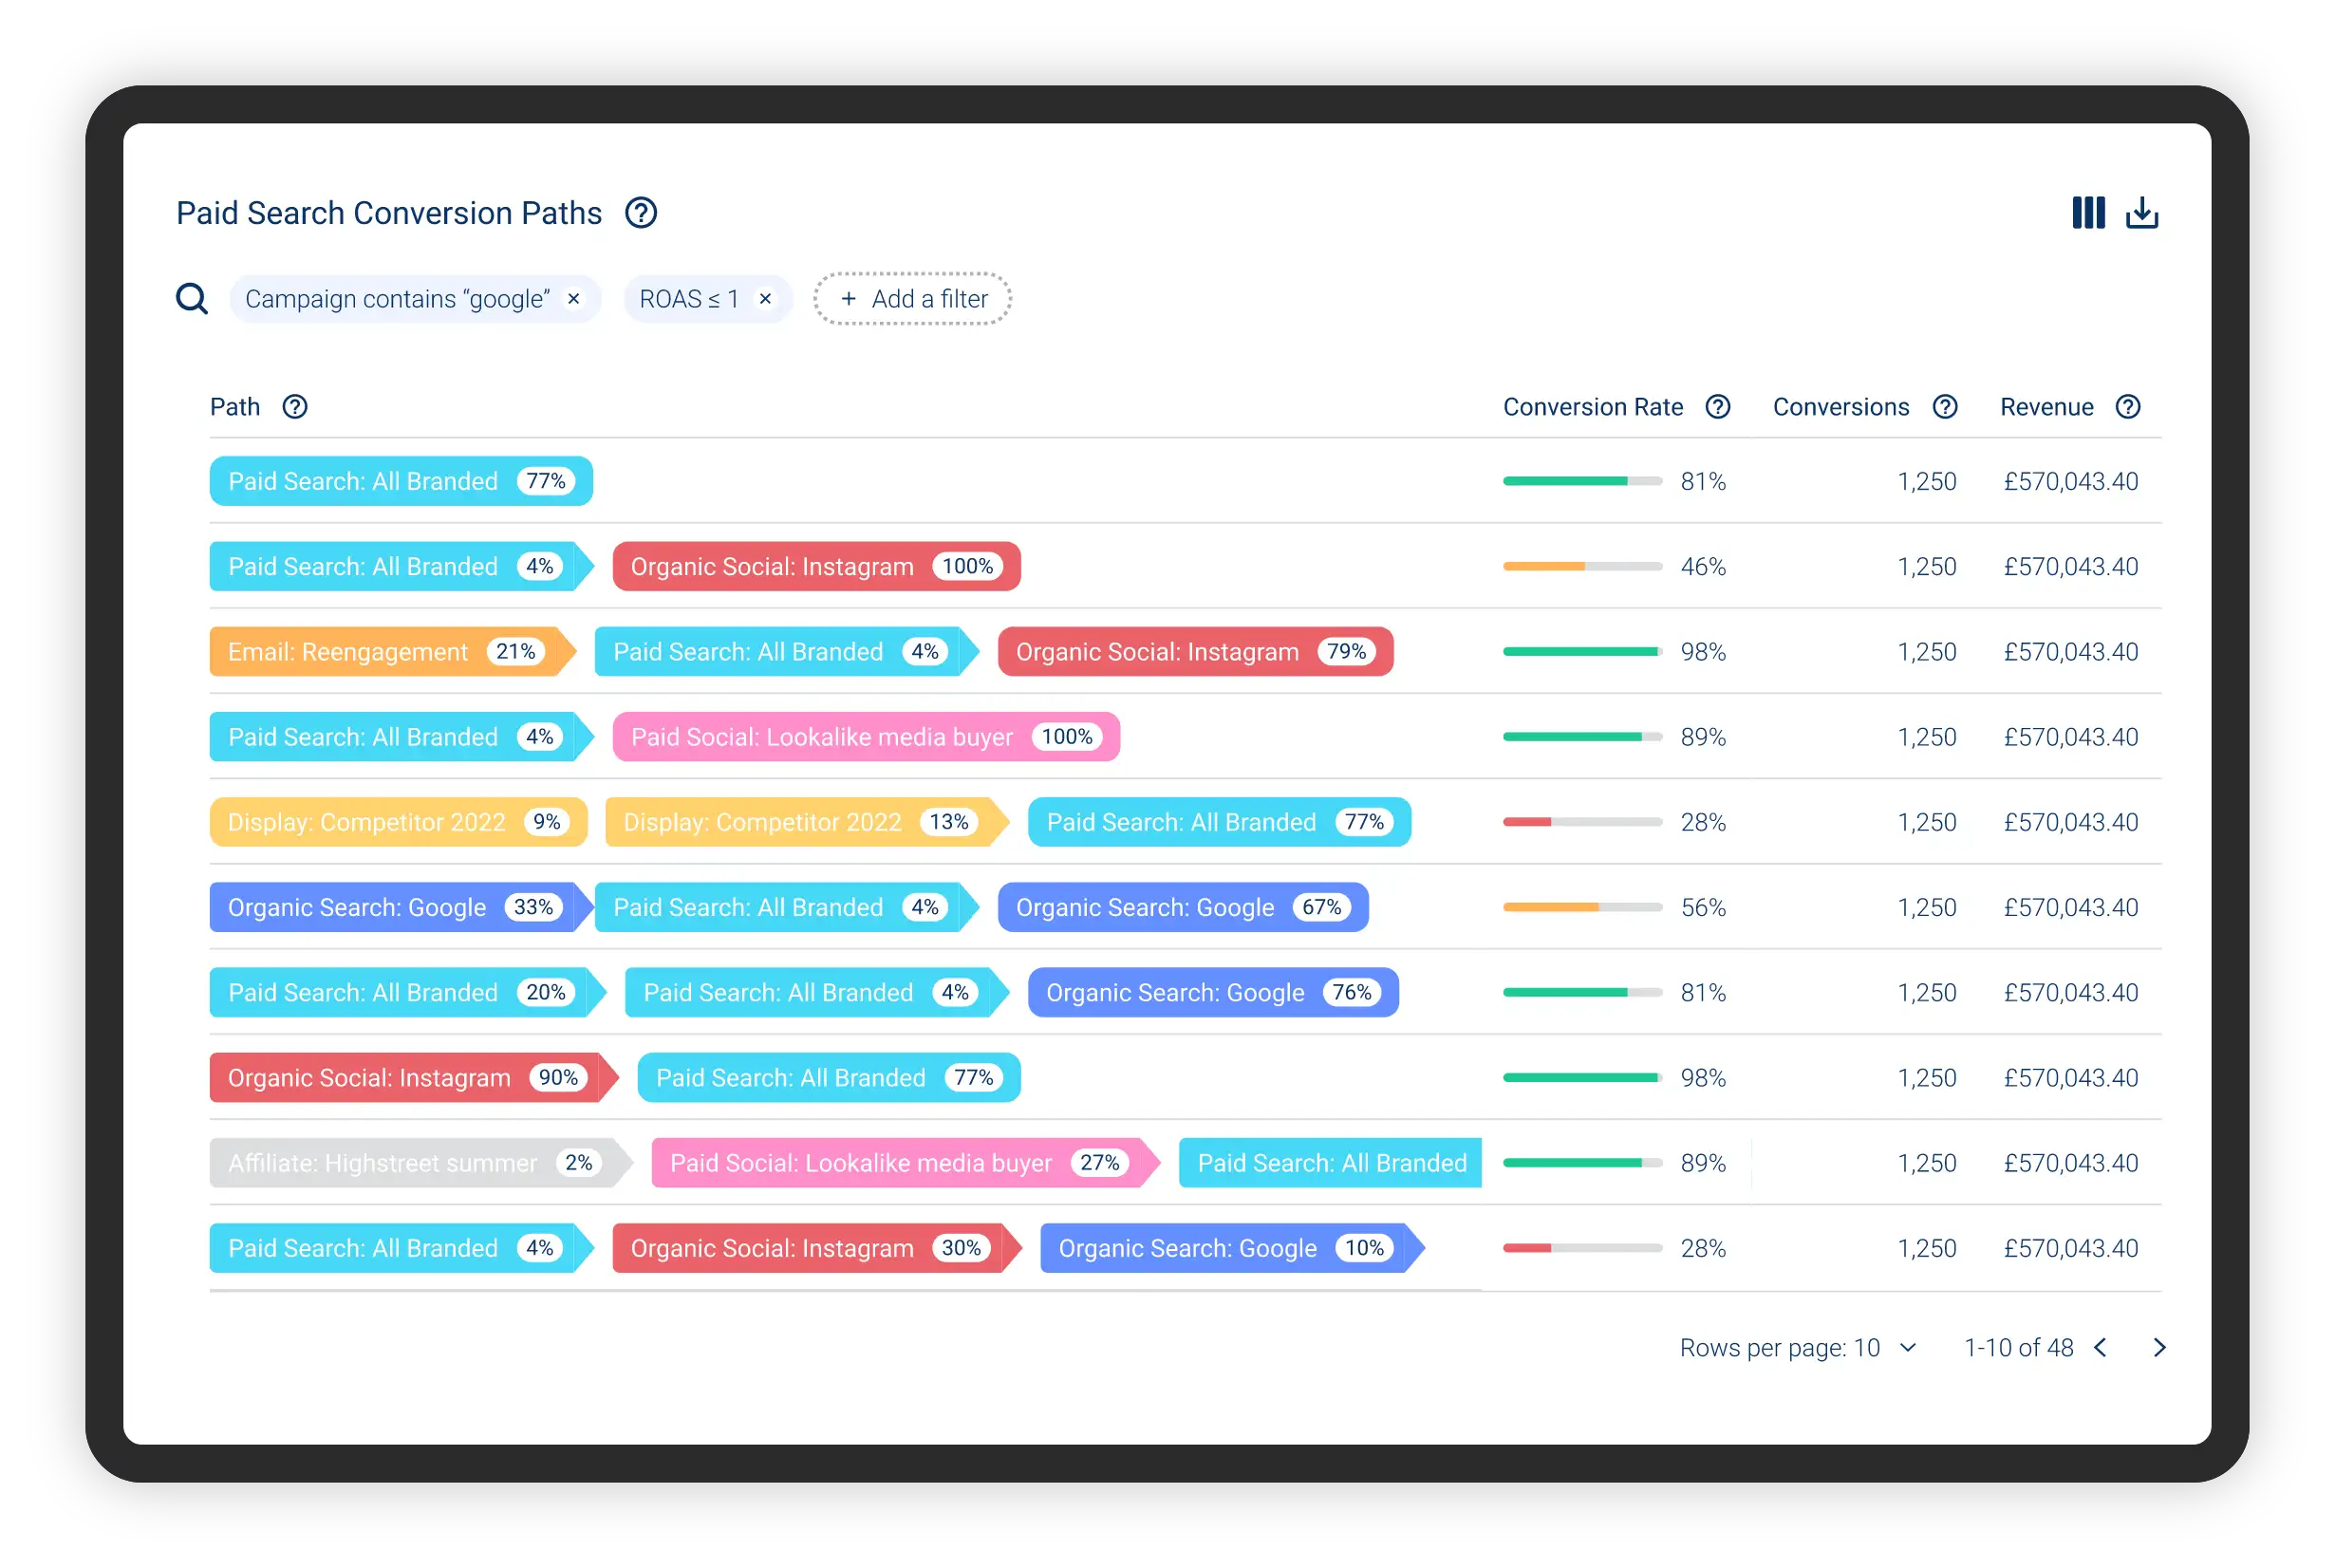Go to the next page arrow

[x=2159, y=1348]
